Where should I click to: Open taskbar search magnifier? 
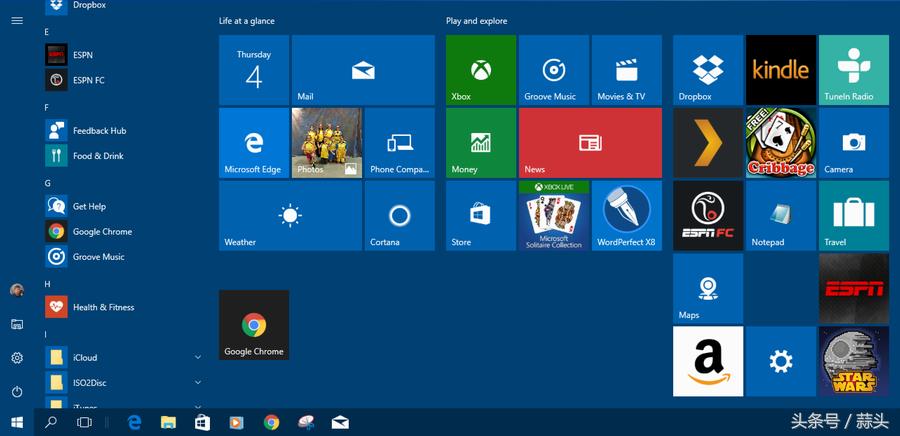click(x=51, y=423)
